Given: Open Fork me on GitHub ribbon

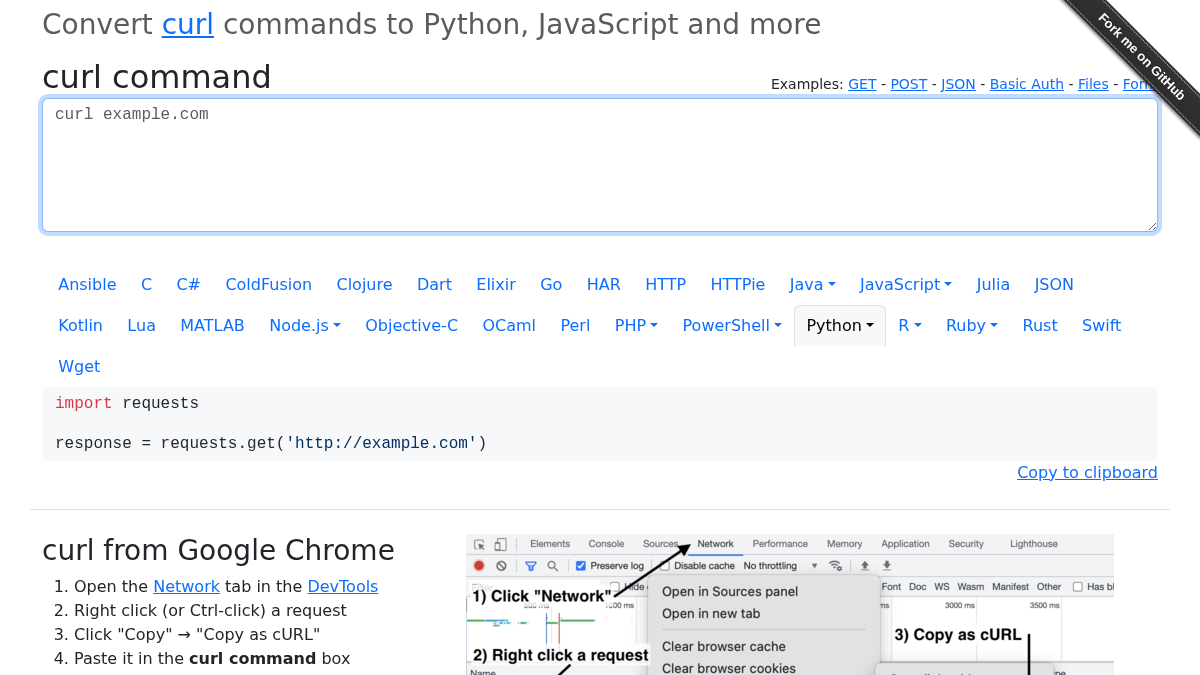Looking at the screenshot, I should (1140, 57).
